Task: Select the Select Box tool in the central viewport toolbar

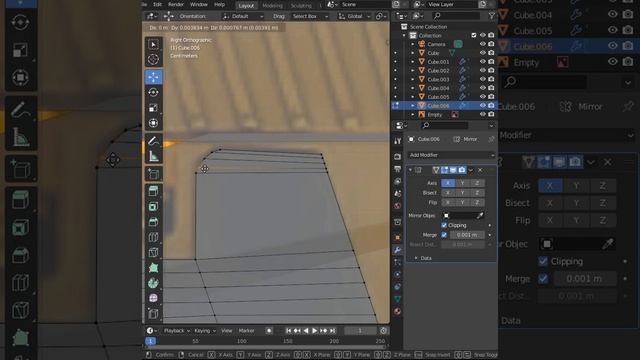Action: point(153,44)
